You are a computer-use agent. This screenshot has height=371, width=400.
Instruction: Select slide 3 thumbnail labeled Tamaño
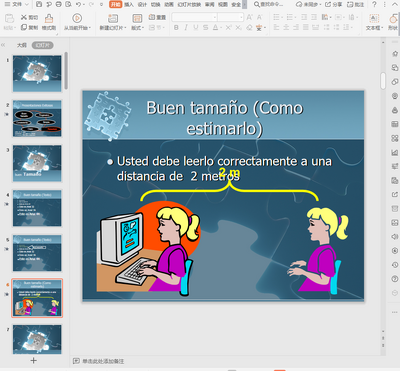pos(37,163)
